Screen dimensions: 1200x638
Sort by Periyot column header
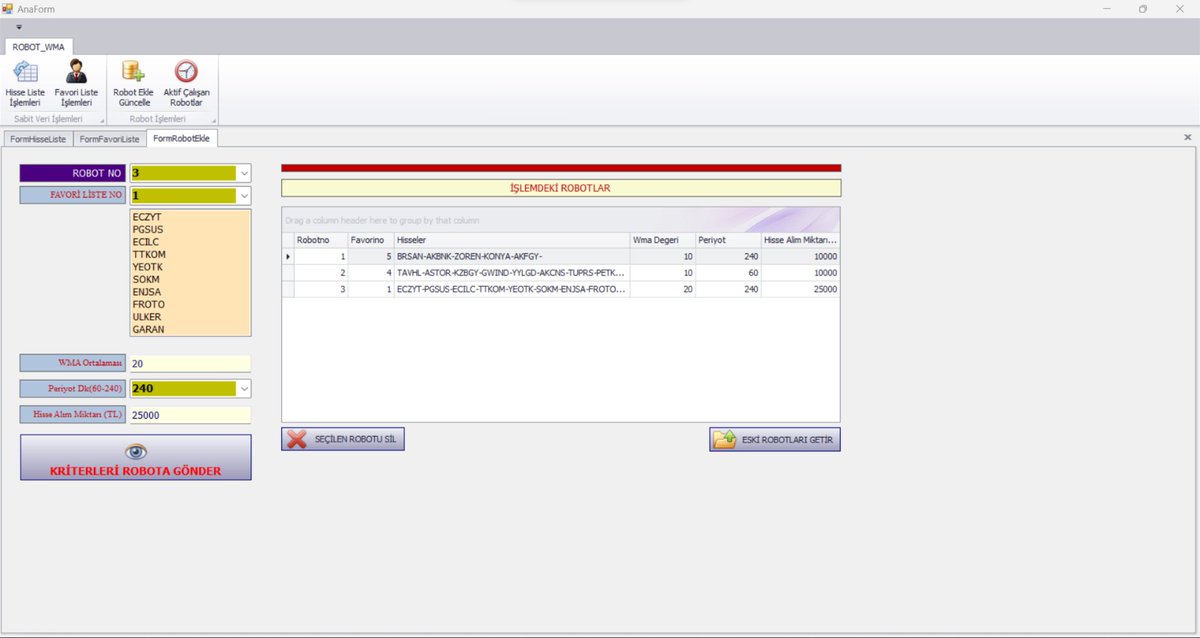(x=728, y=240)
